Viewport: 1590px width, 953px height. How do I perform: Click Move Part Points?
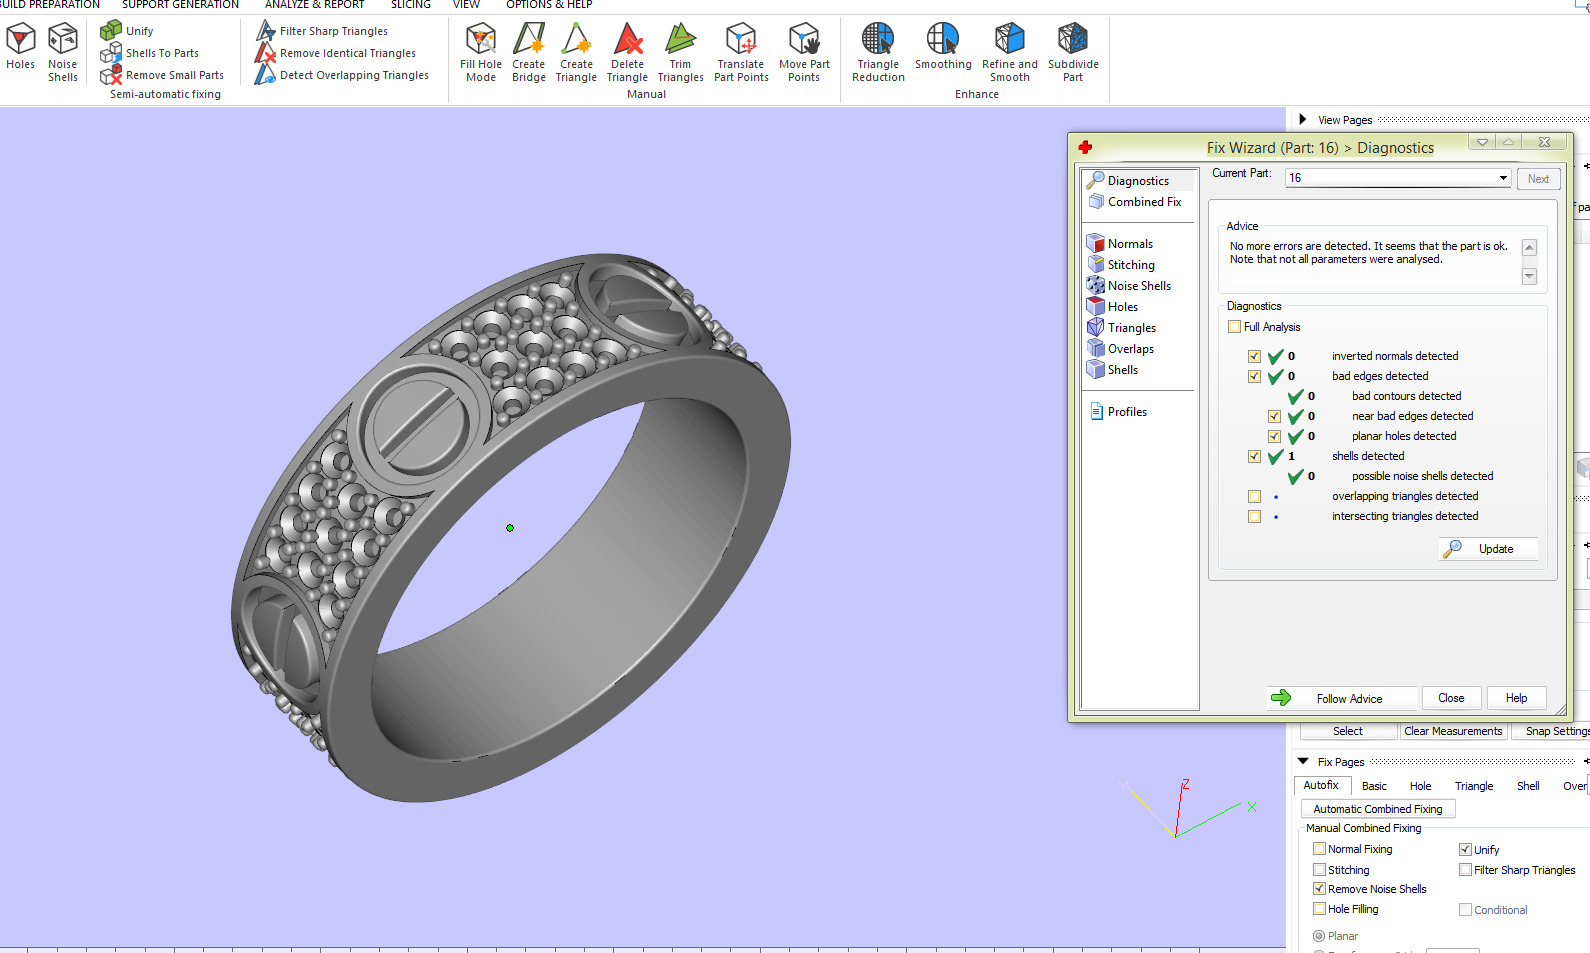(x=804, y=53)
